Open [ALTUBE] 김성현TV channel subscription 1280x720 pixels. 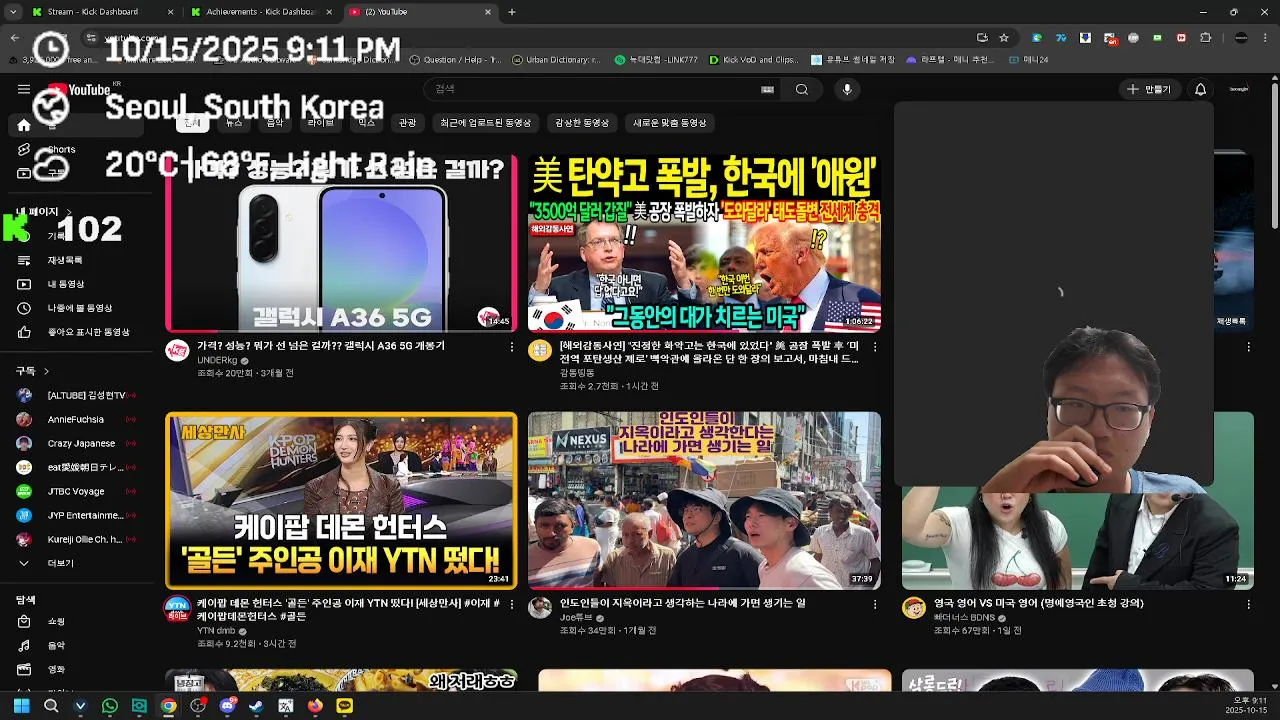(x=75, y=395)
